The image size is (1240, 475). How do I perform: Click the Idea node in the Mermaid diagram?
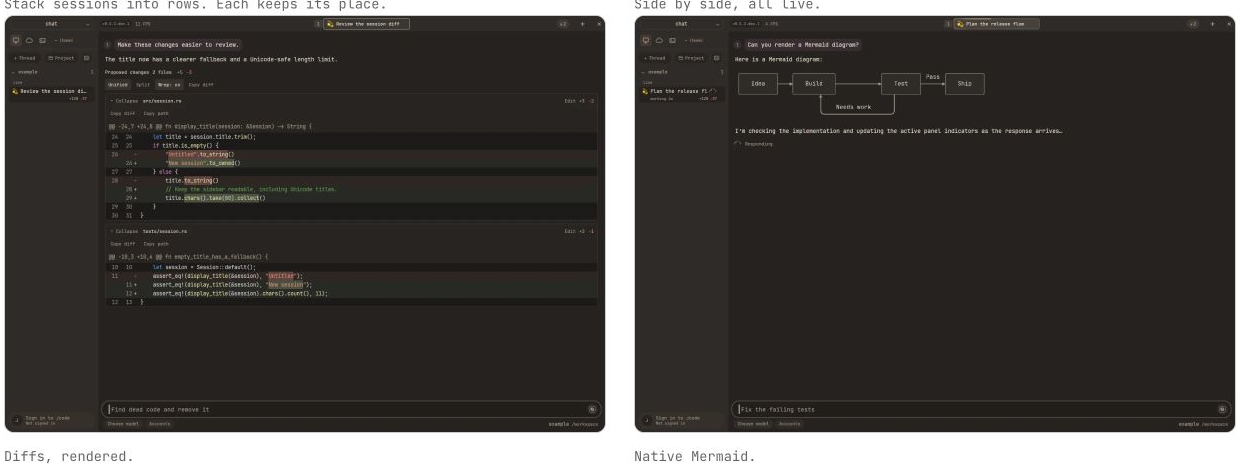[x=758, y=84]
